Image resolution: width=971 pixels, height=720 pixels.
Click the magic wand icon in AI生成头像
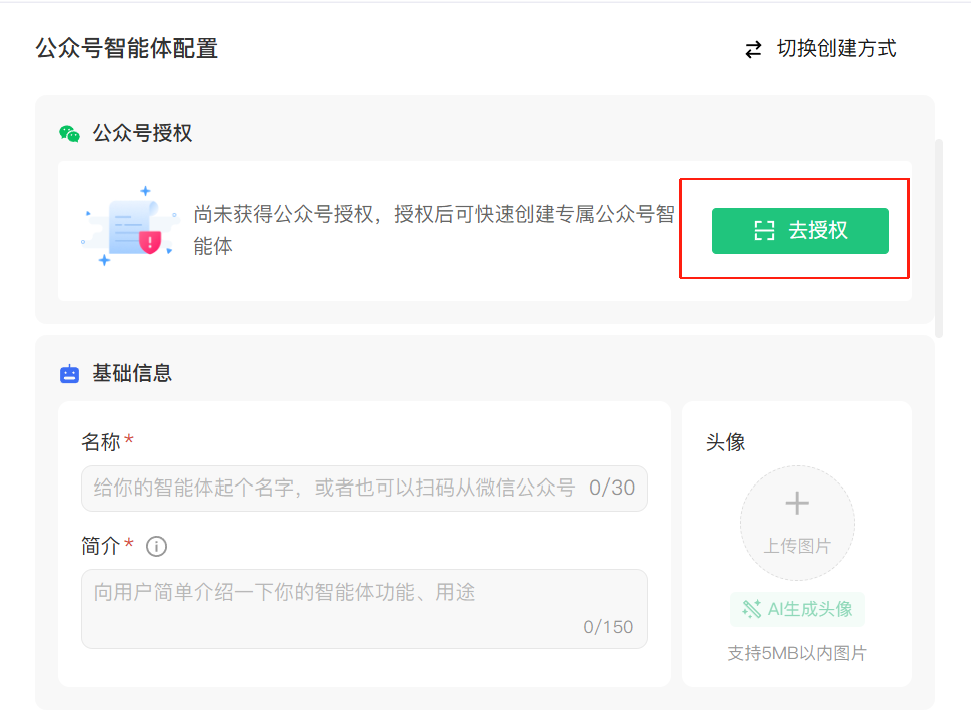751,609
